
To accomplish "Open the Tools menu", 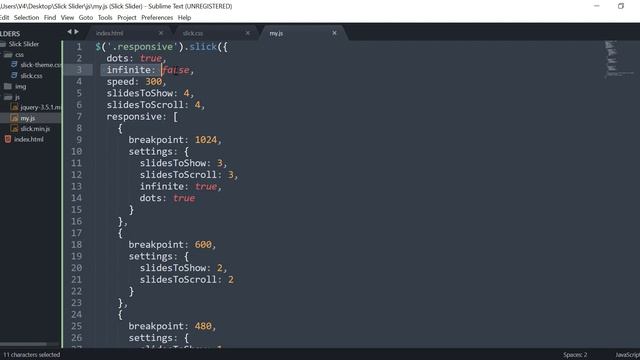I will click(105, 18).
